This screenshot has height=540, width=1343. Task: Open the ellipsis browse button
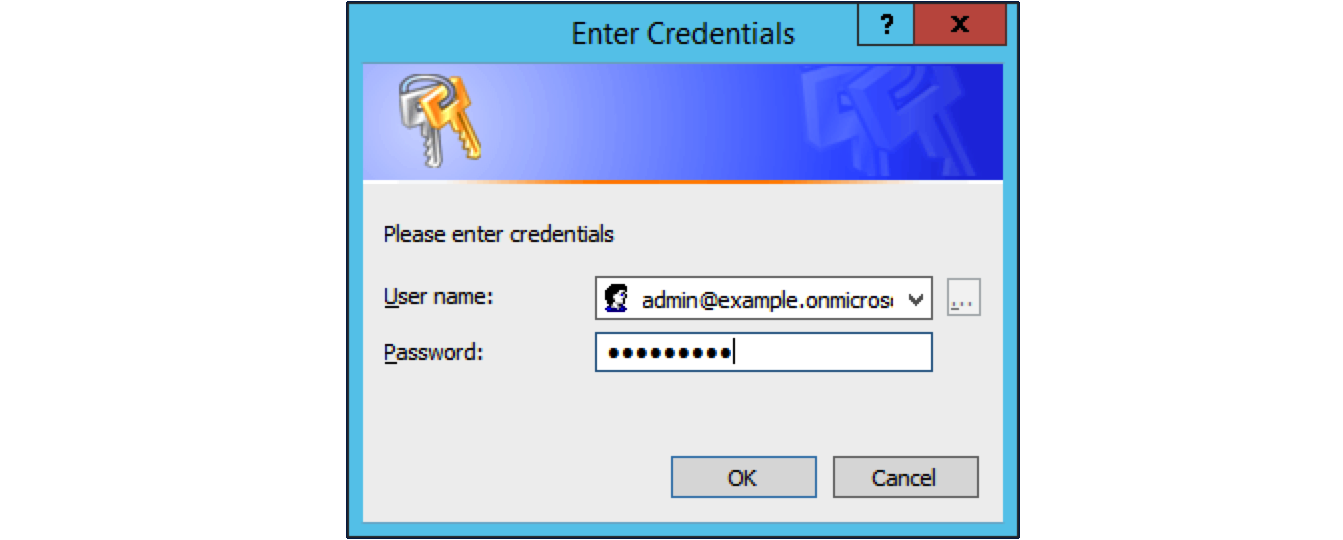964,298
